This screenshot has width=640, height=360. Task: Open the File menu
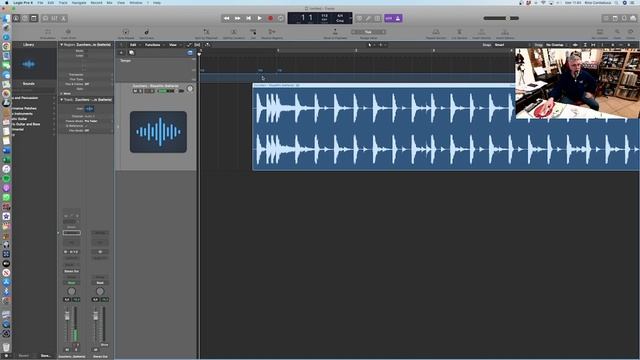[40, 2]
